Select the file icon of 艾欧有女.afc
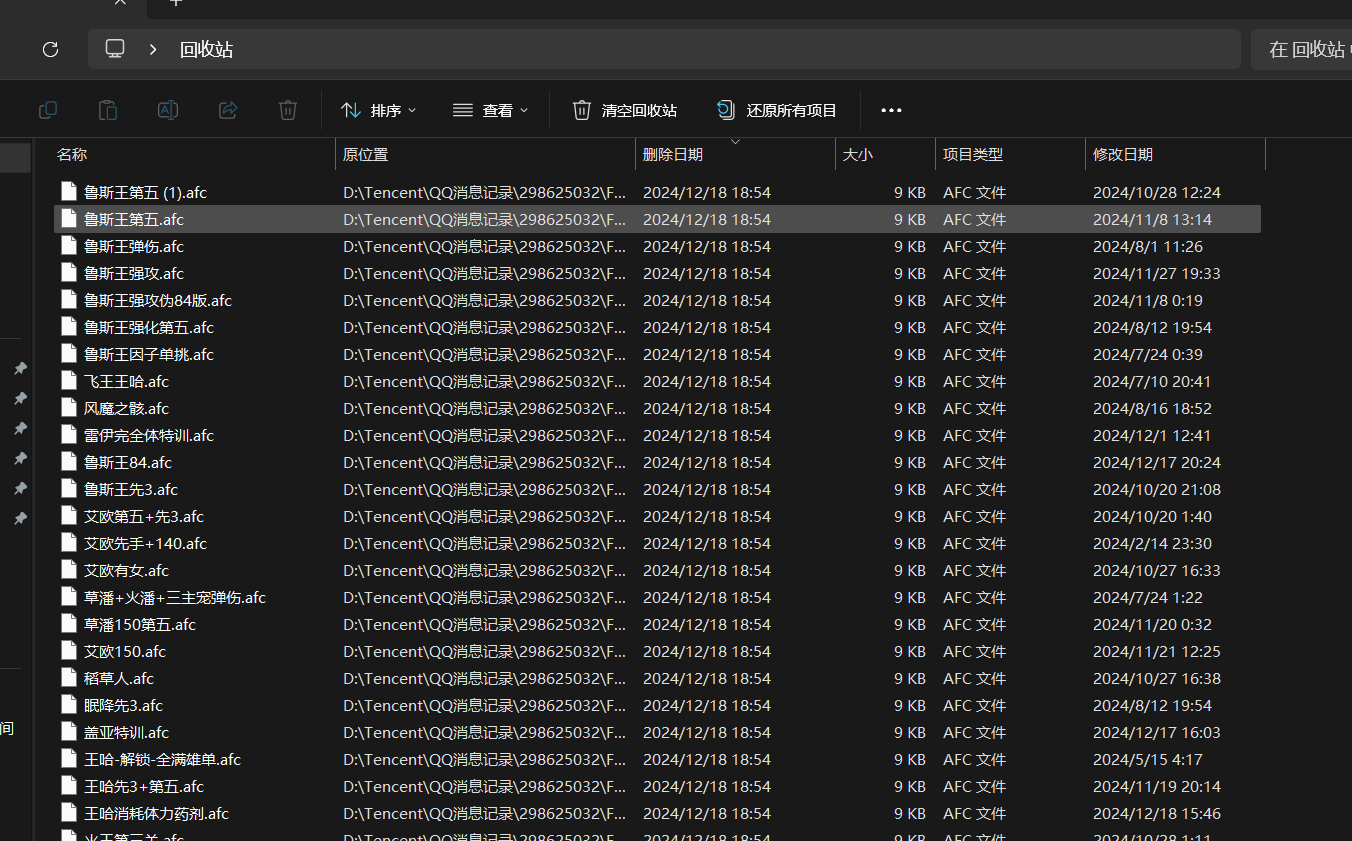Viewport: 1352px width, 841px height. pos(69,569)
